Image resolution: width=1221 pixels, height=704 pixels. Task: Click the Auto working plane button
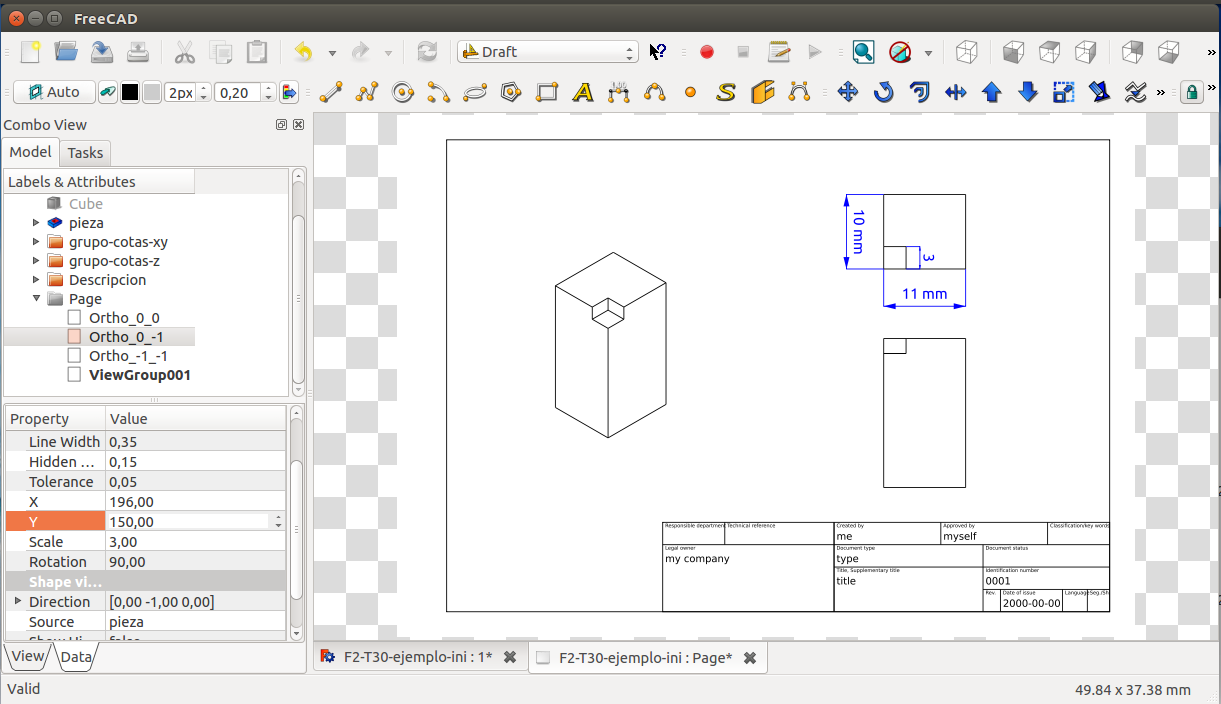click(54, 92)
